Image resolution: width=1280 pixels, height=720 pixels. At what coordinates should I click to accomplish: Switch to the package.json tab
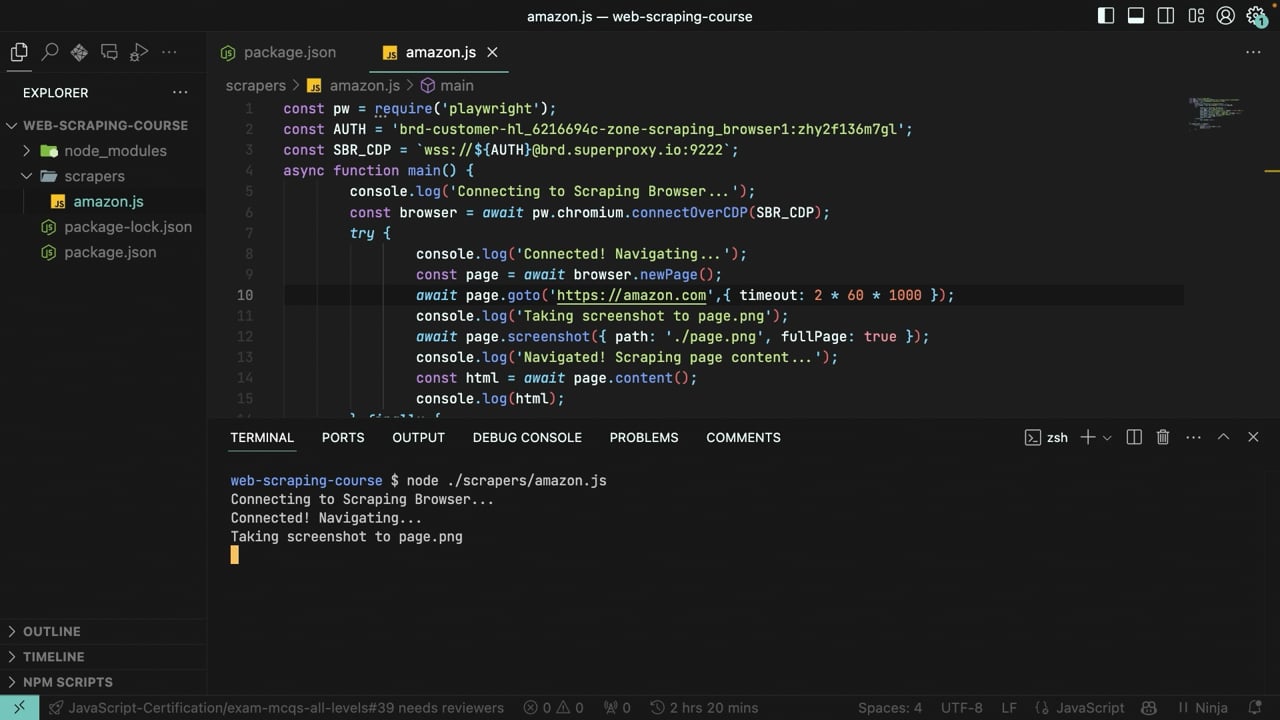[278, 52]
